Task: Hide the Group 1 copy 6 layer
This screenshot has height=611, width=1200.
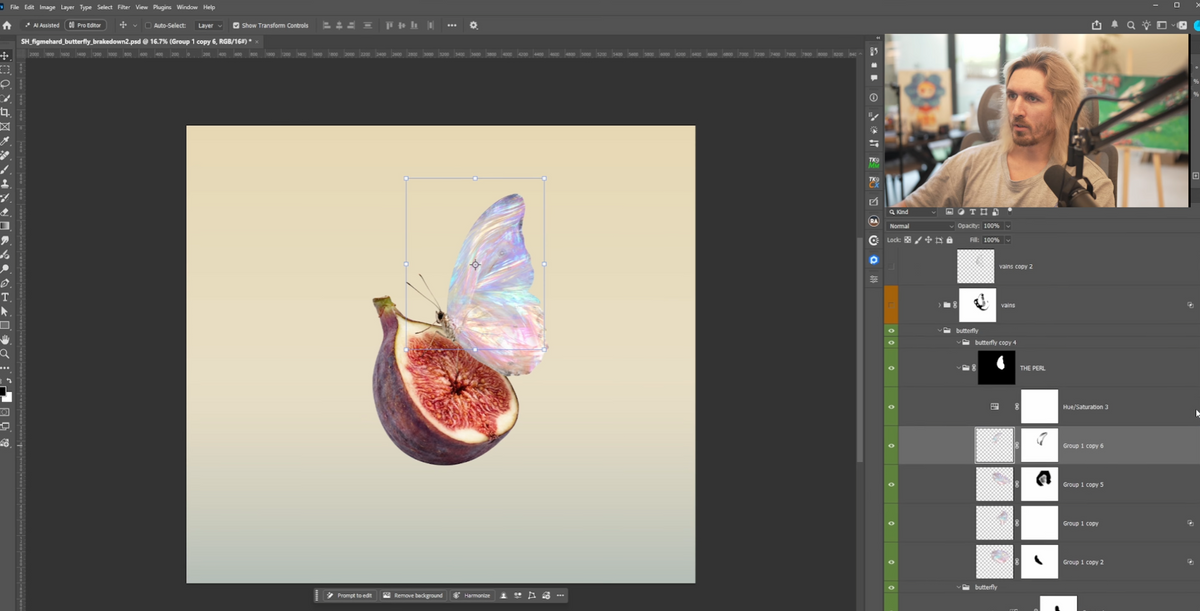Action: (891, 446)
